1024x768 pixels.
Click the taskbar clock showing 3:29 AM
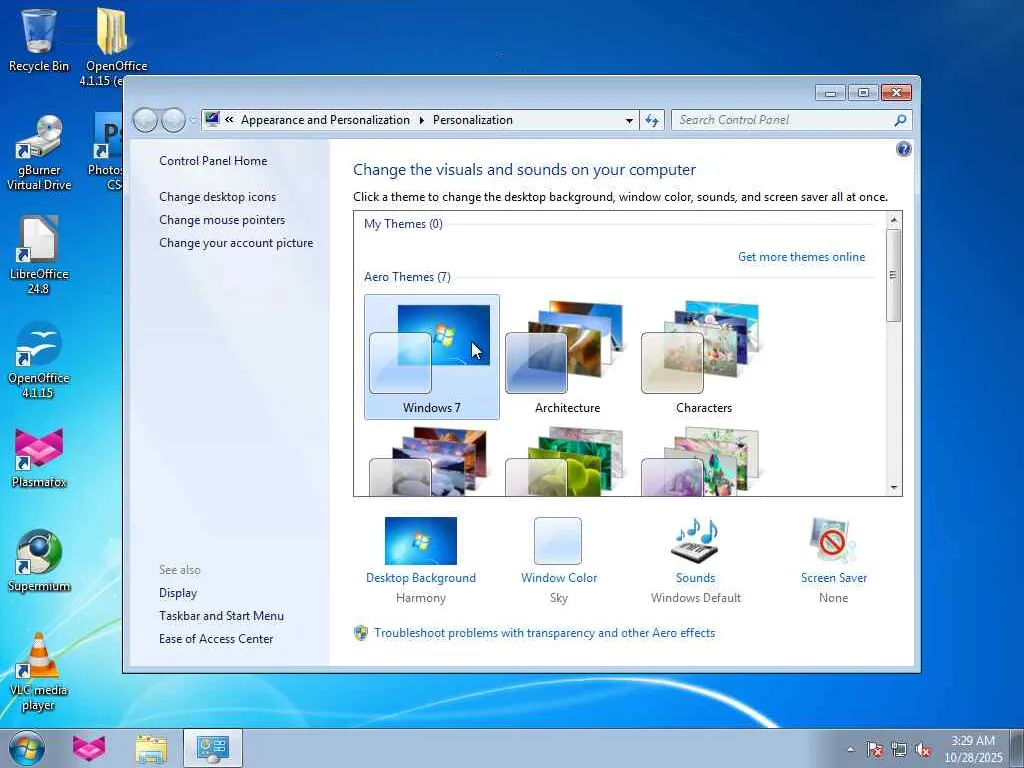pos(973,749)
